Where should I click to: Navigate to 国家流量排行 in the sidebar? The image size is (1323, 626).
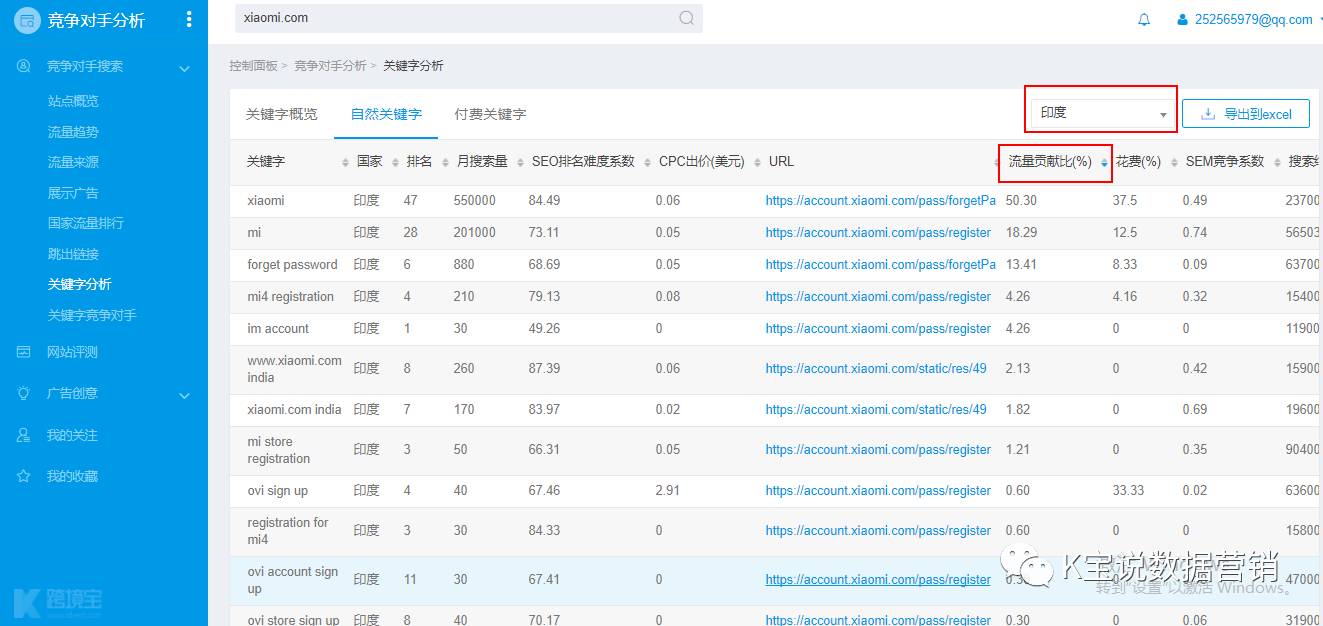click(x=86, y=223)
